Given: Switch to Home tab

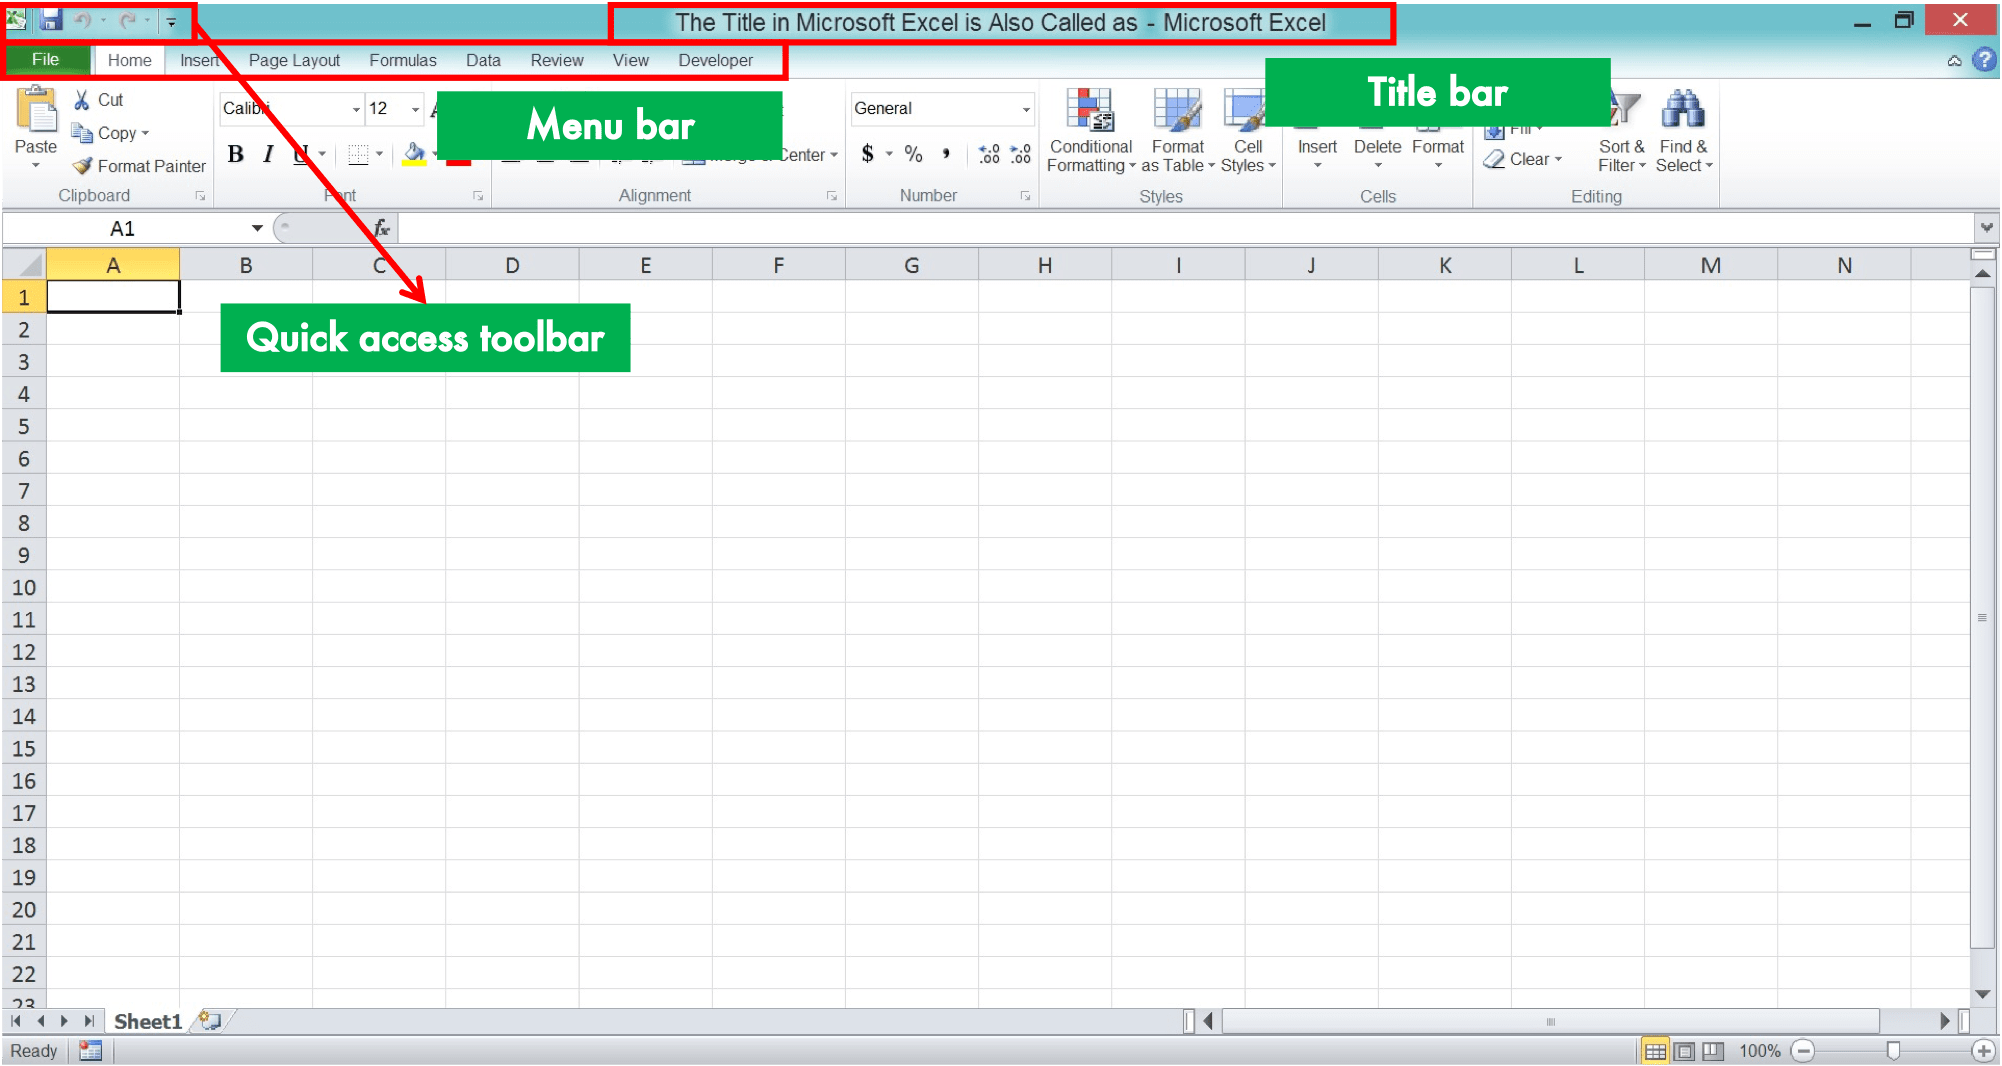Looking at the screenshot, I should pos(130,61).
